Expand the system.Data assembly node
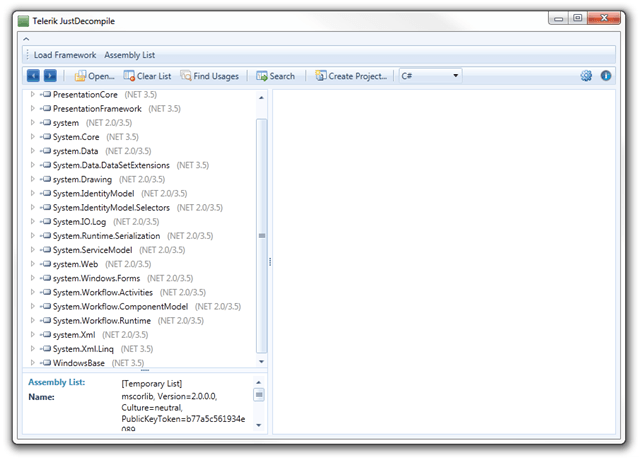640x460 pixels. (x=33, y=151)
